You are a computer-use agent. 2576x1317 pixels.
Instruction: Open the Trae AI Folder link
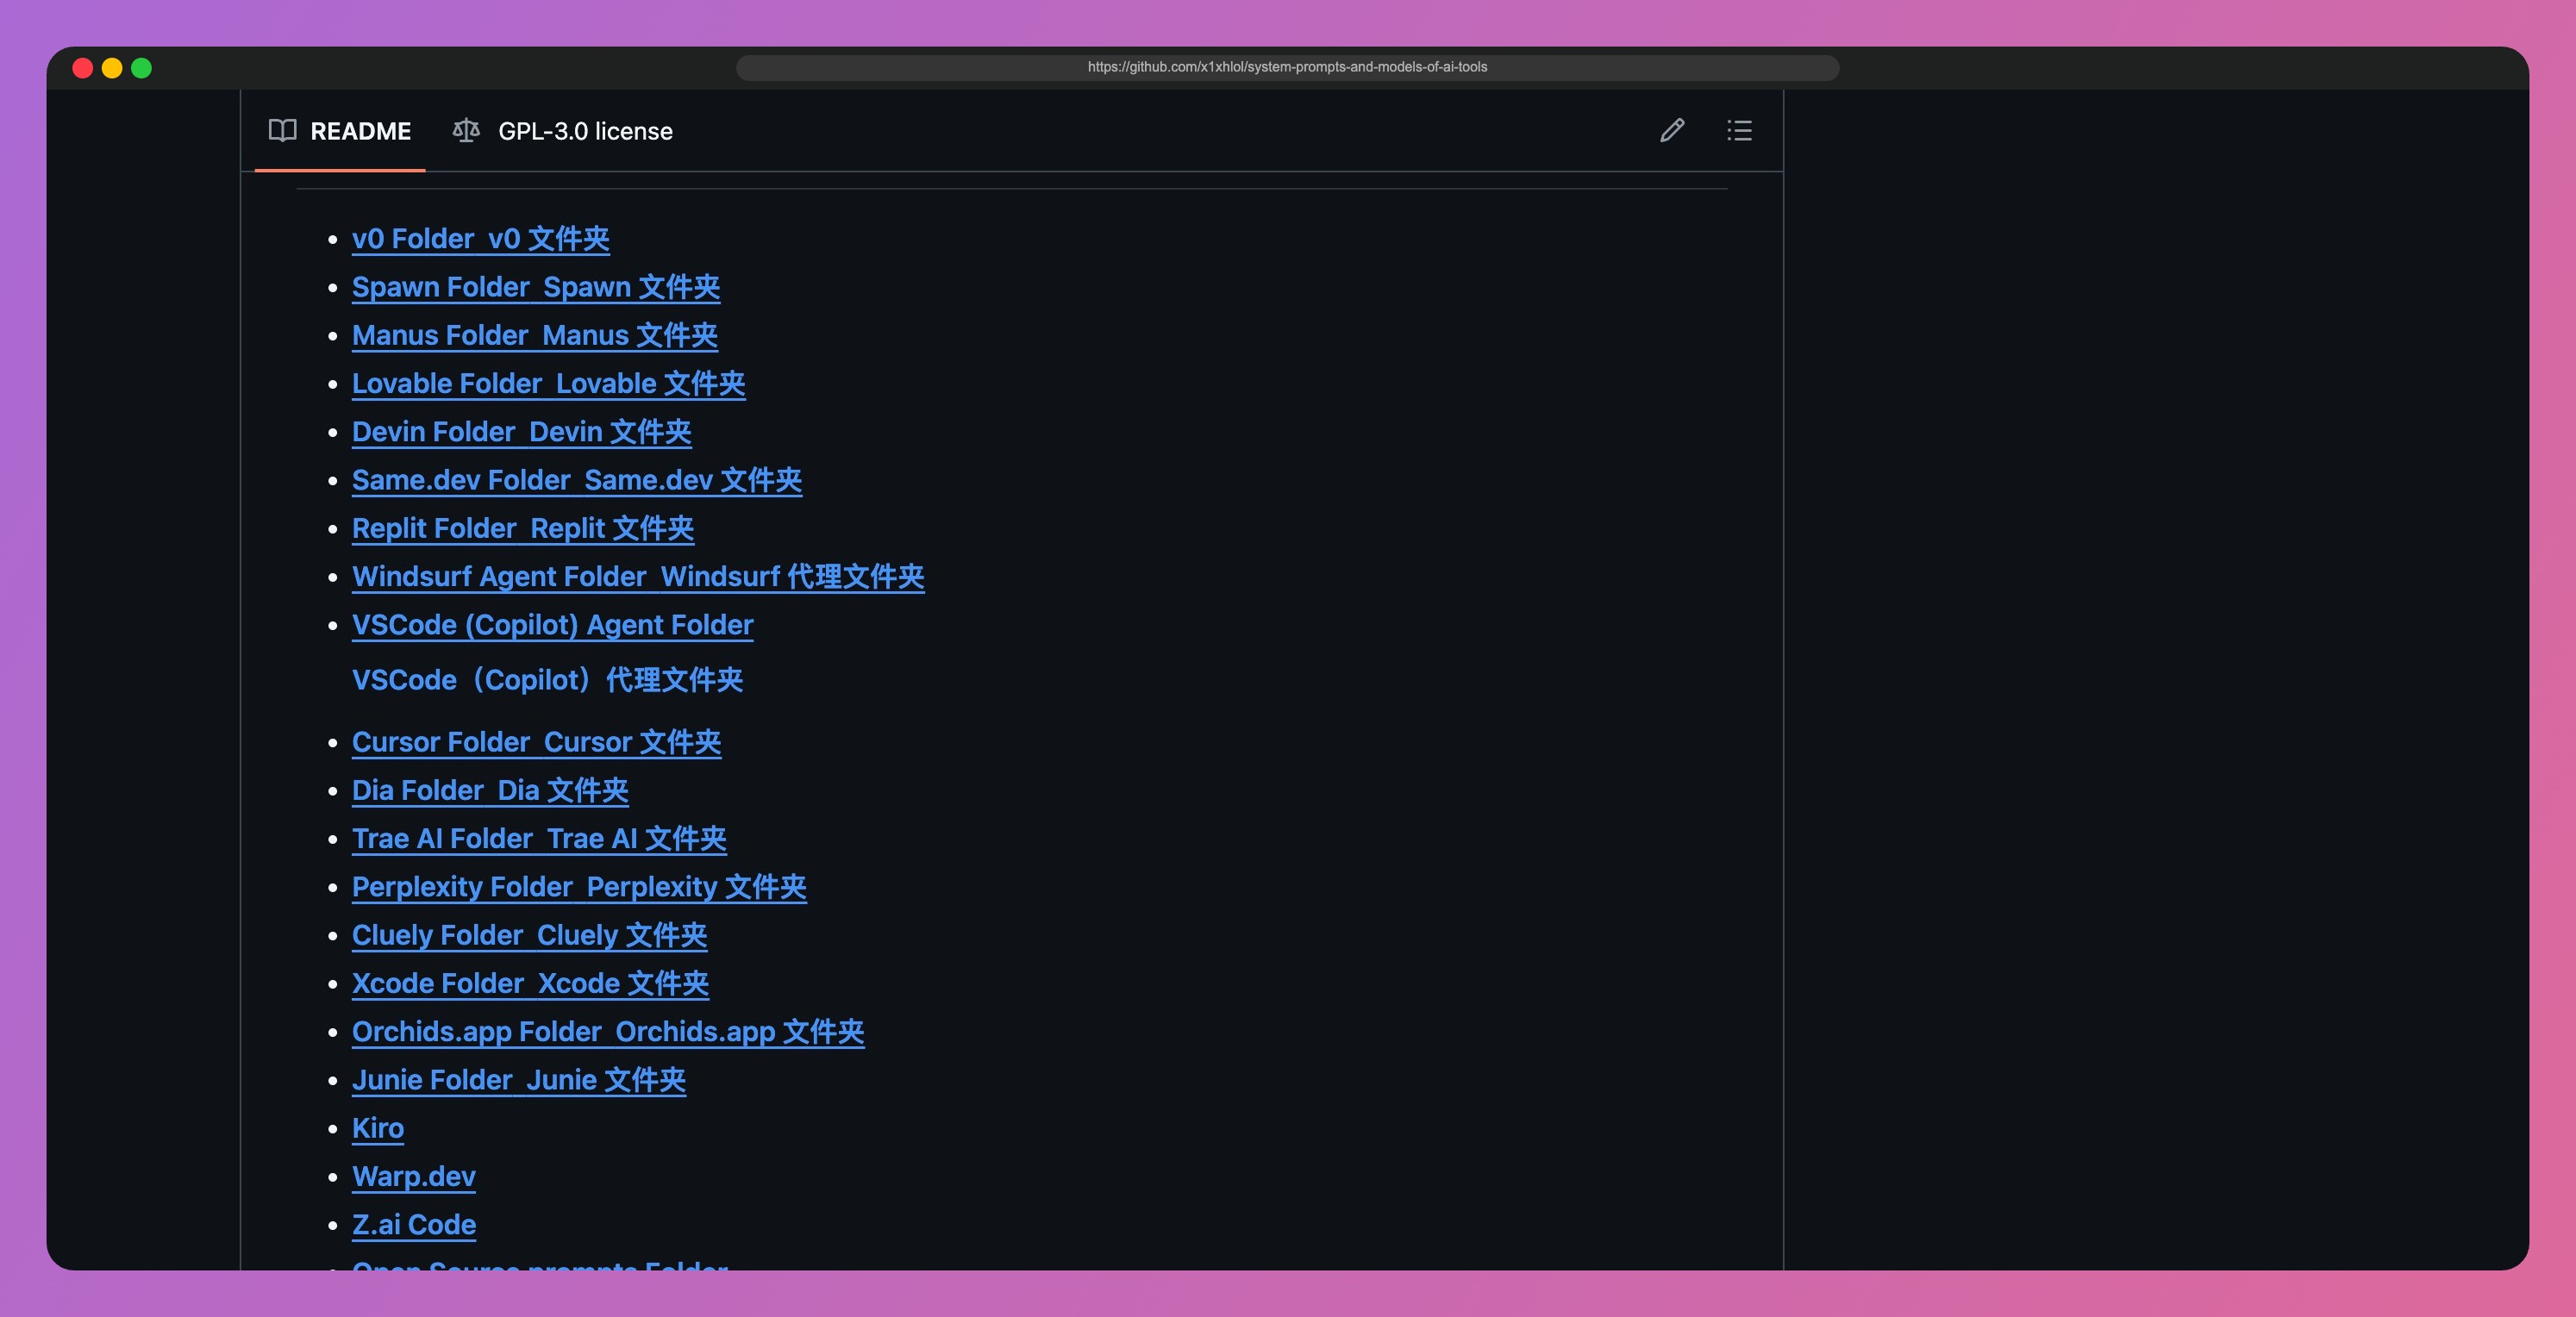(x=539, y=838)
